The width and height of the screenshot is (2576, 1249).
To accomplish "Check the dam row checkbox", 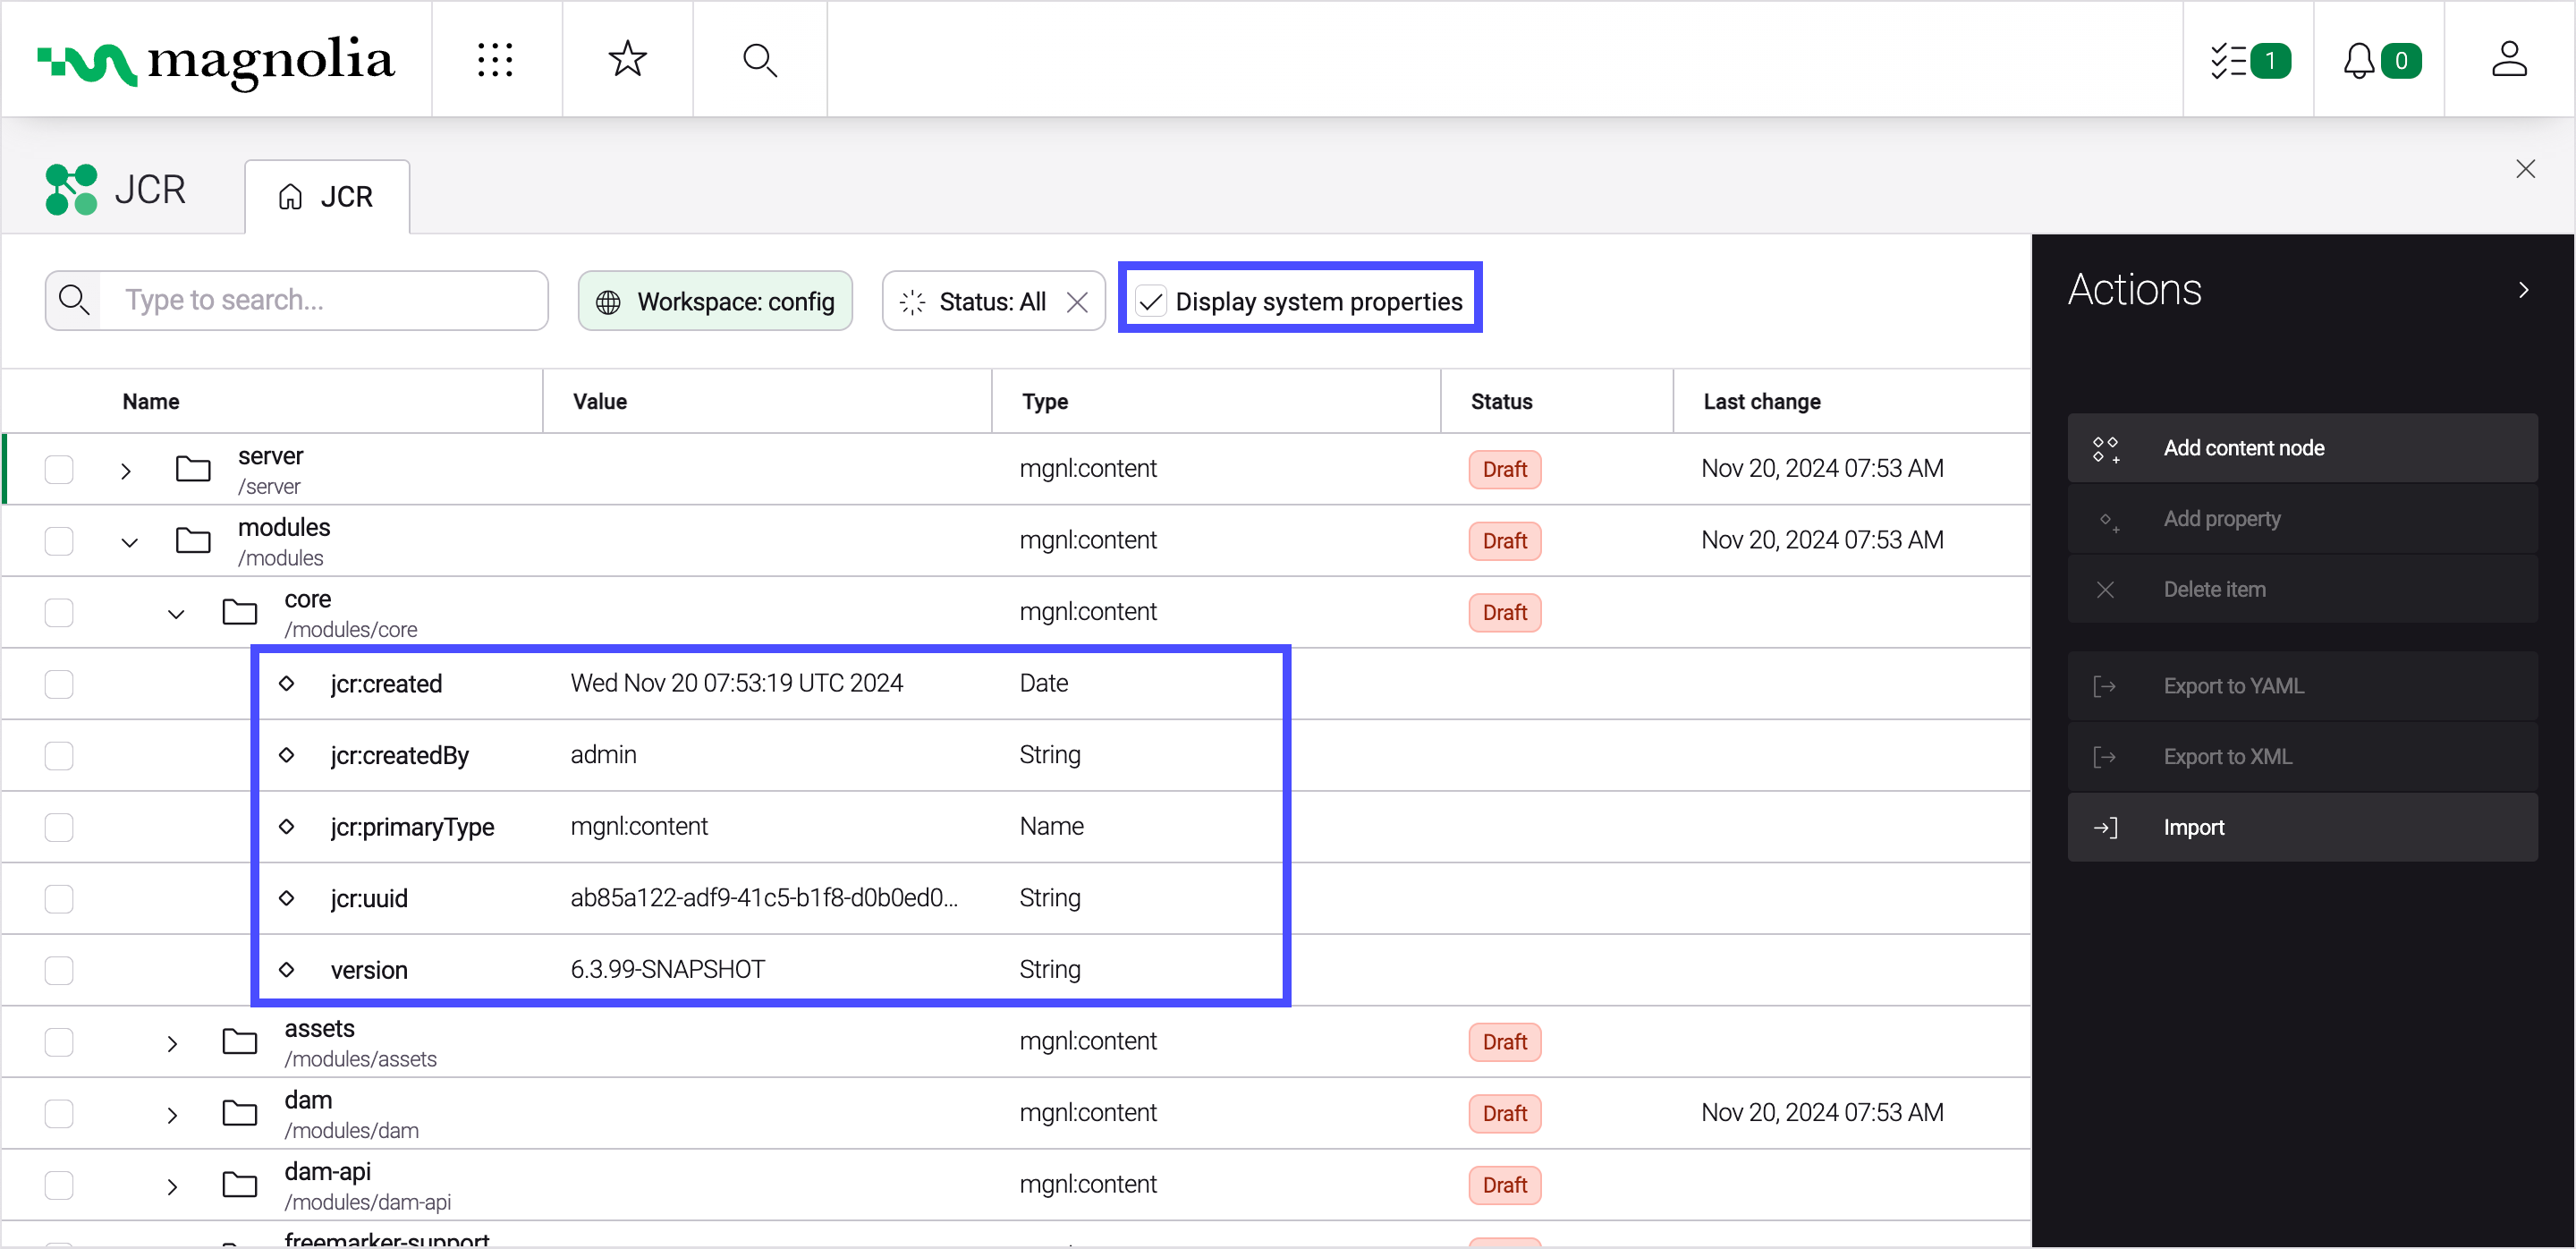I will (59, 1113).
